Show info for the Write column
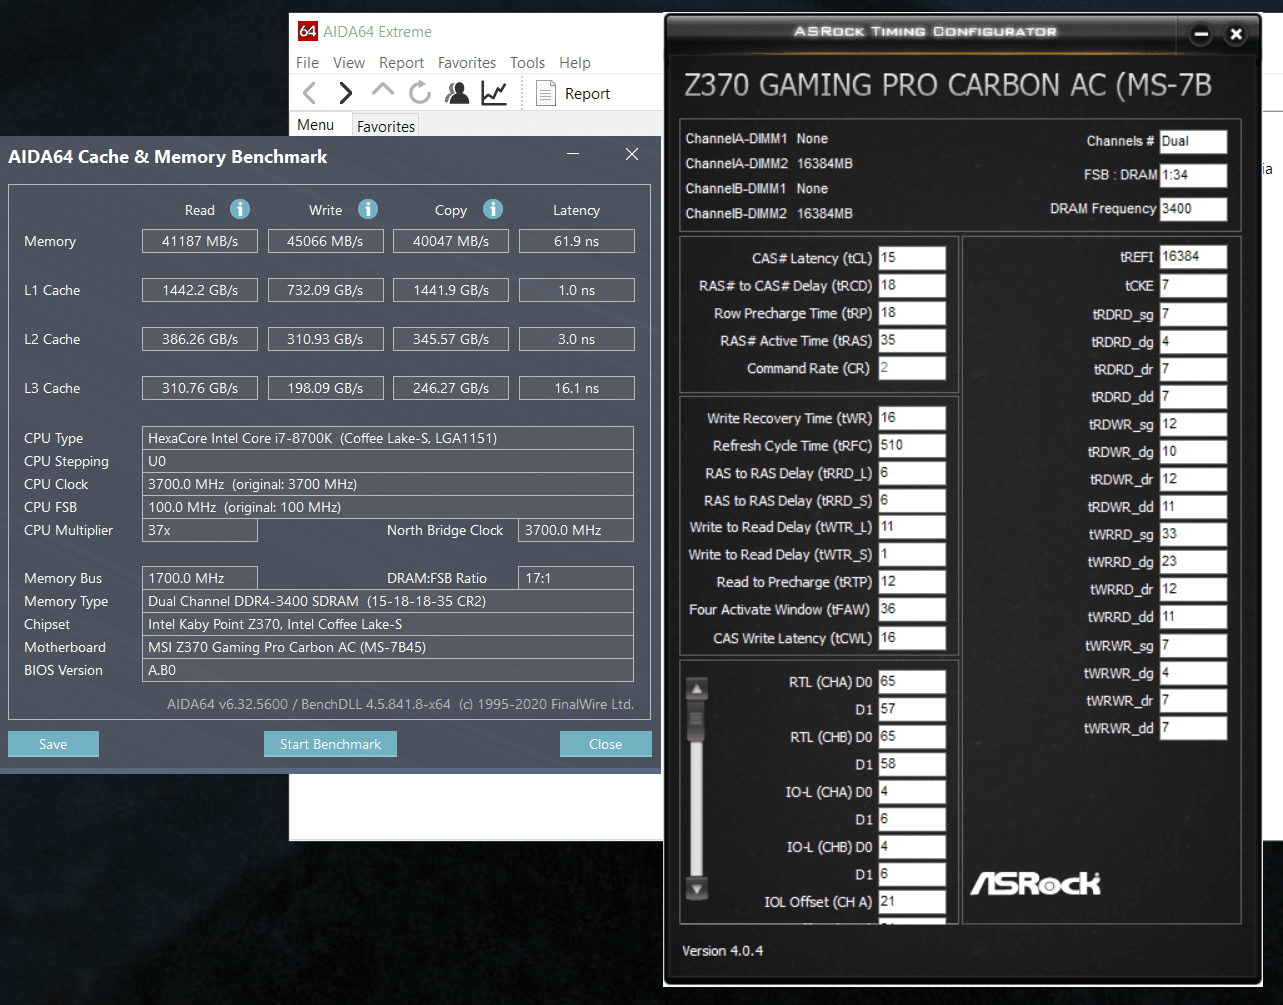1283x1005 pixels. [x=368, y=209]
